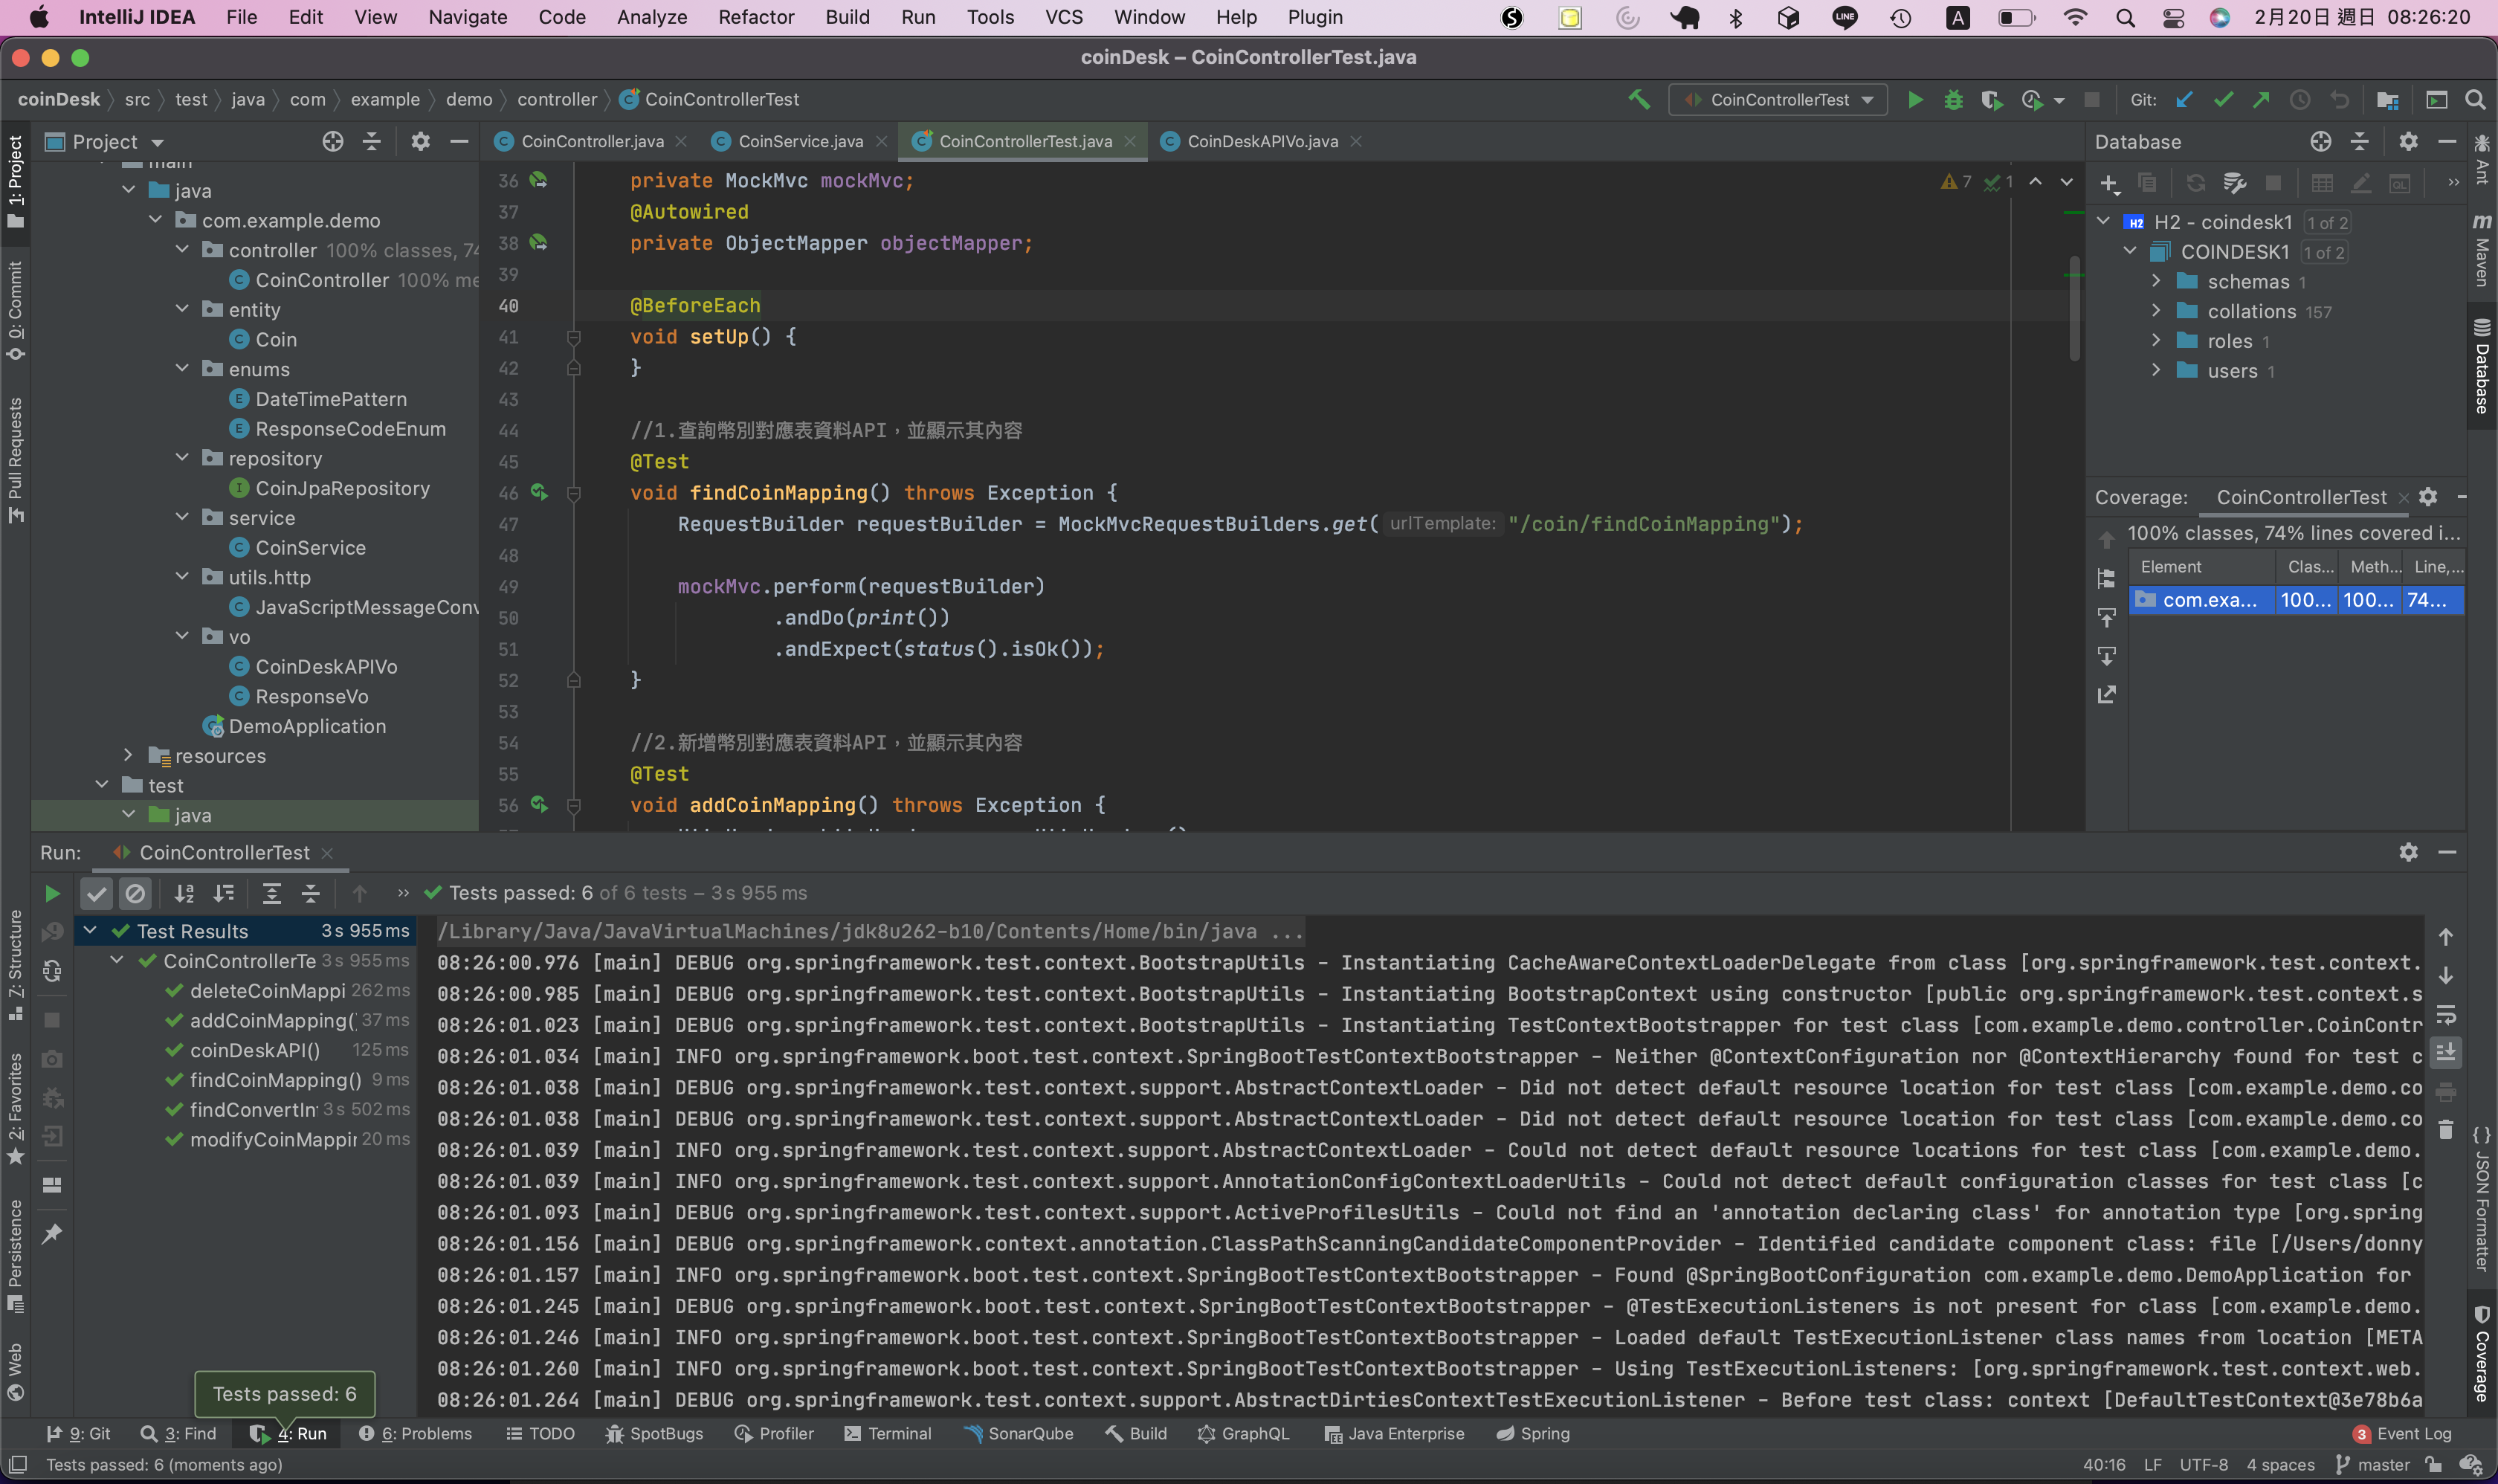Commit changes using the Git checkmark icon

click(x=2224, y=99)
